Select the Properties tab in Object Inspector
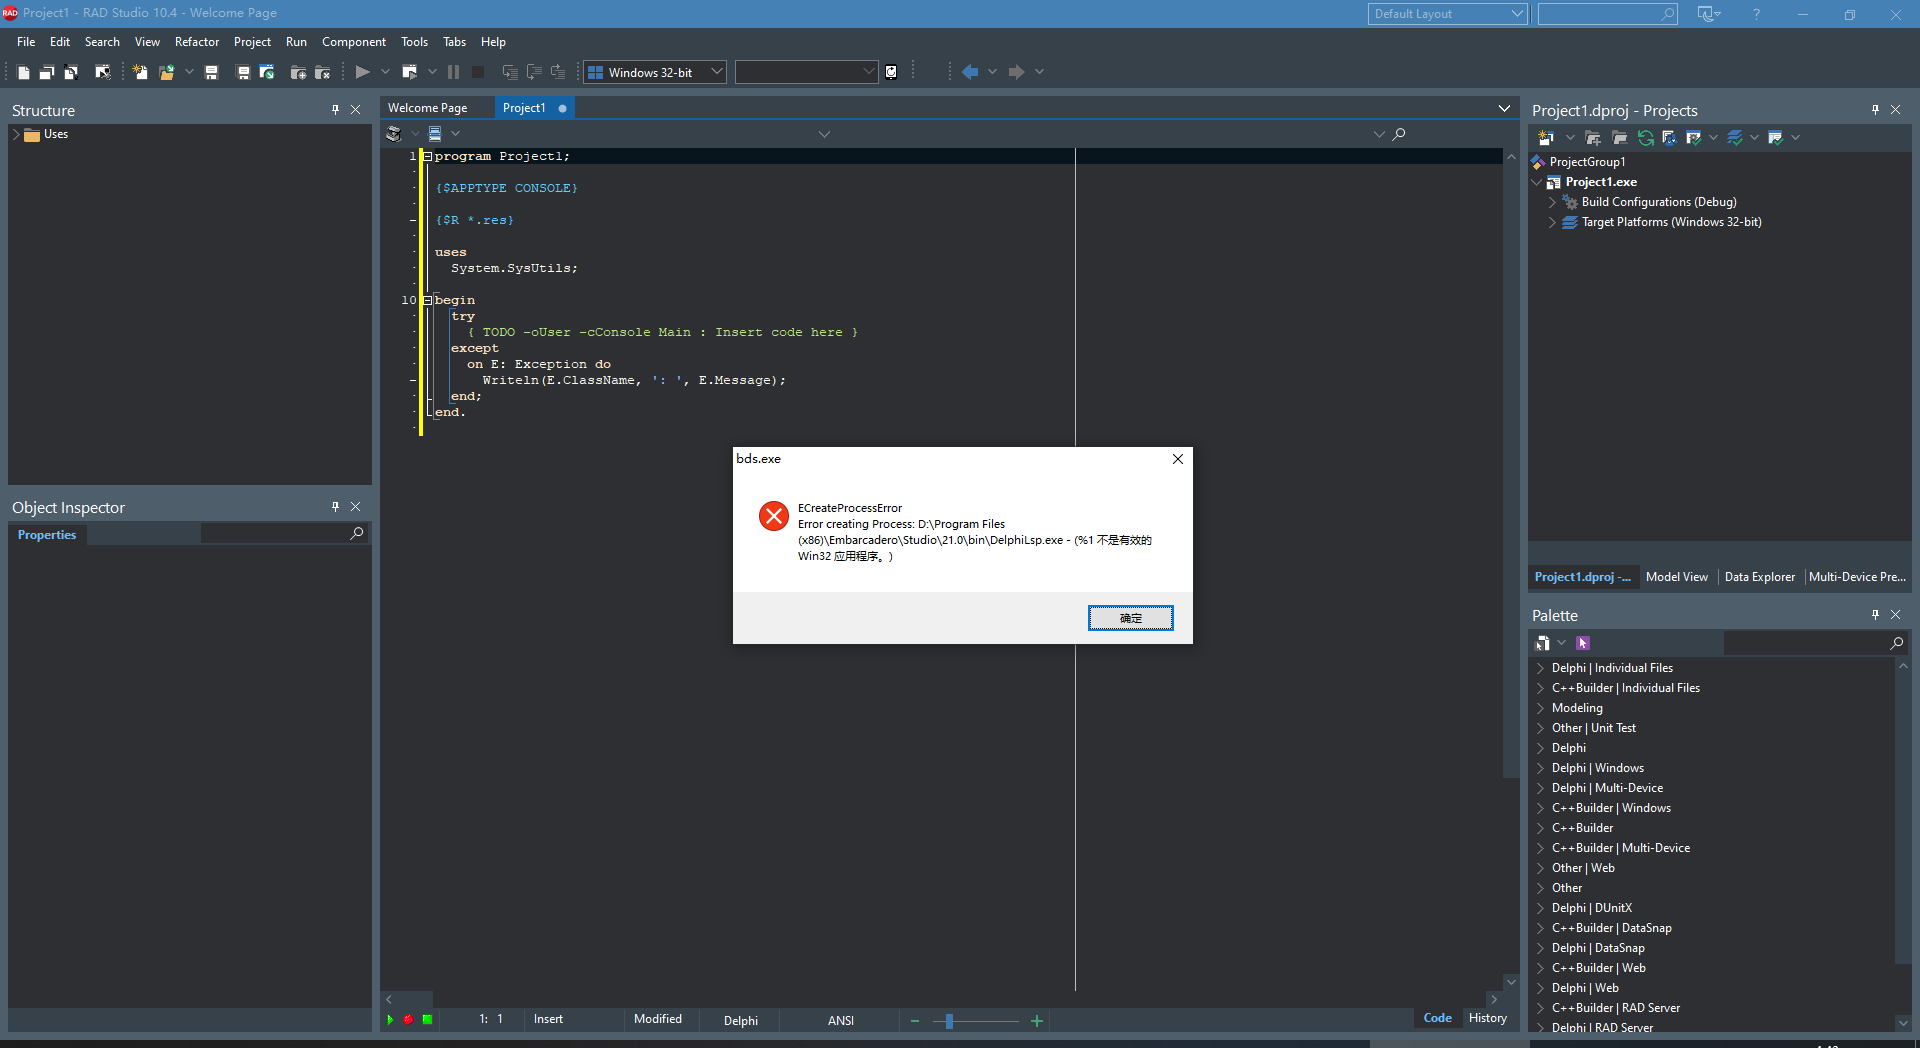1920x1048 pixels. point(47,535)
